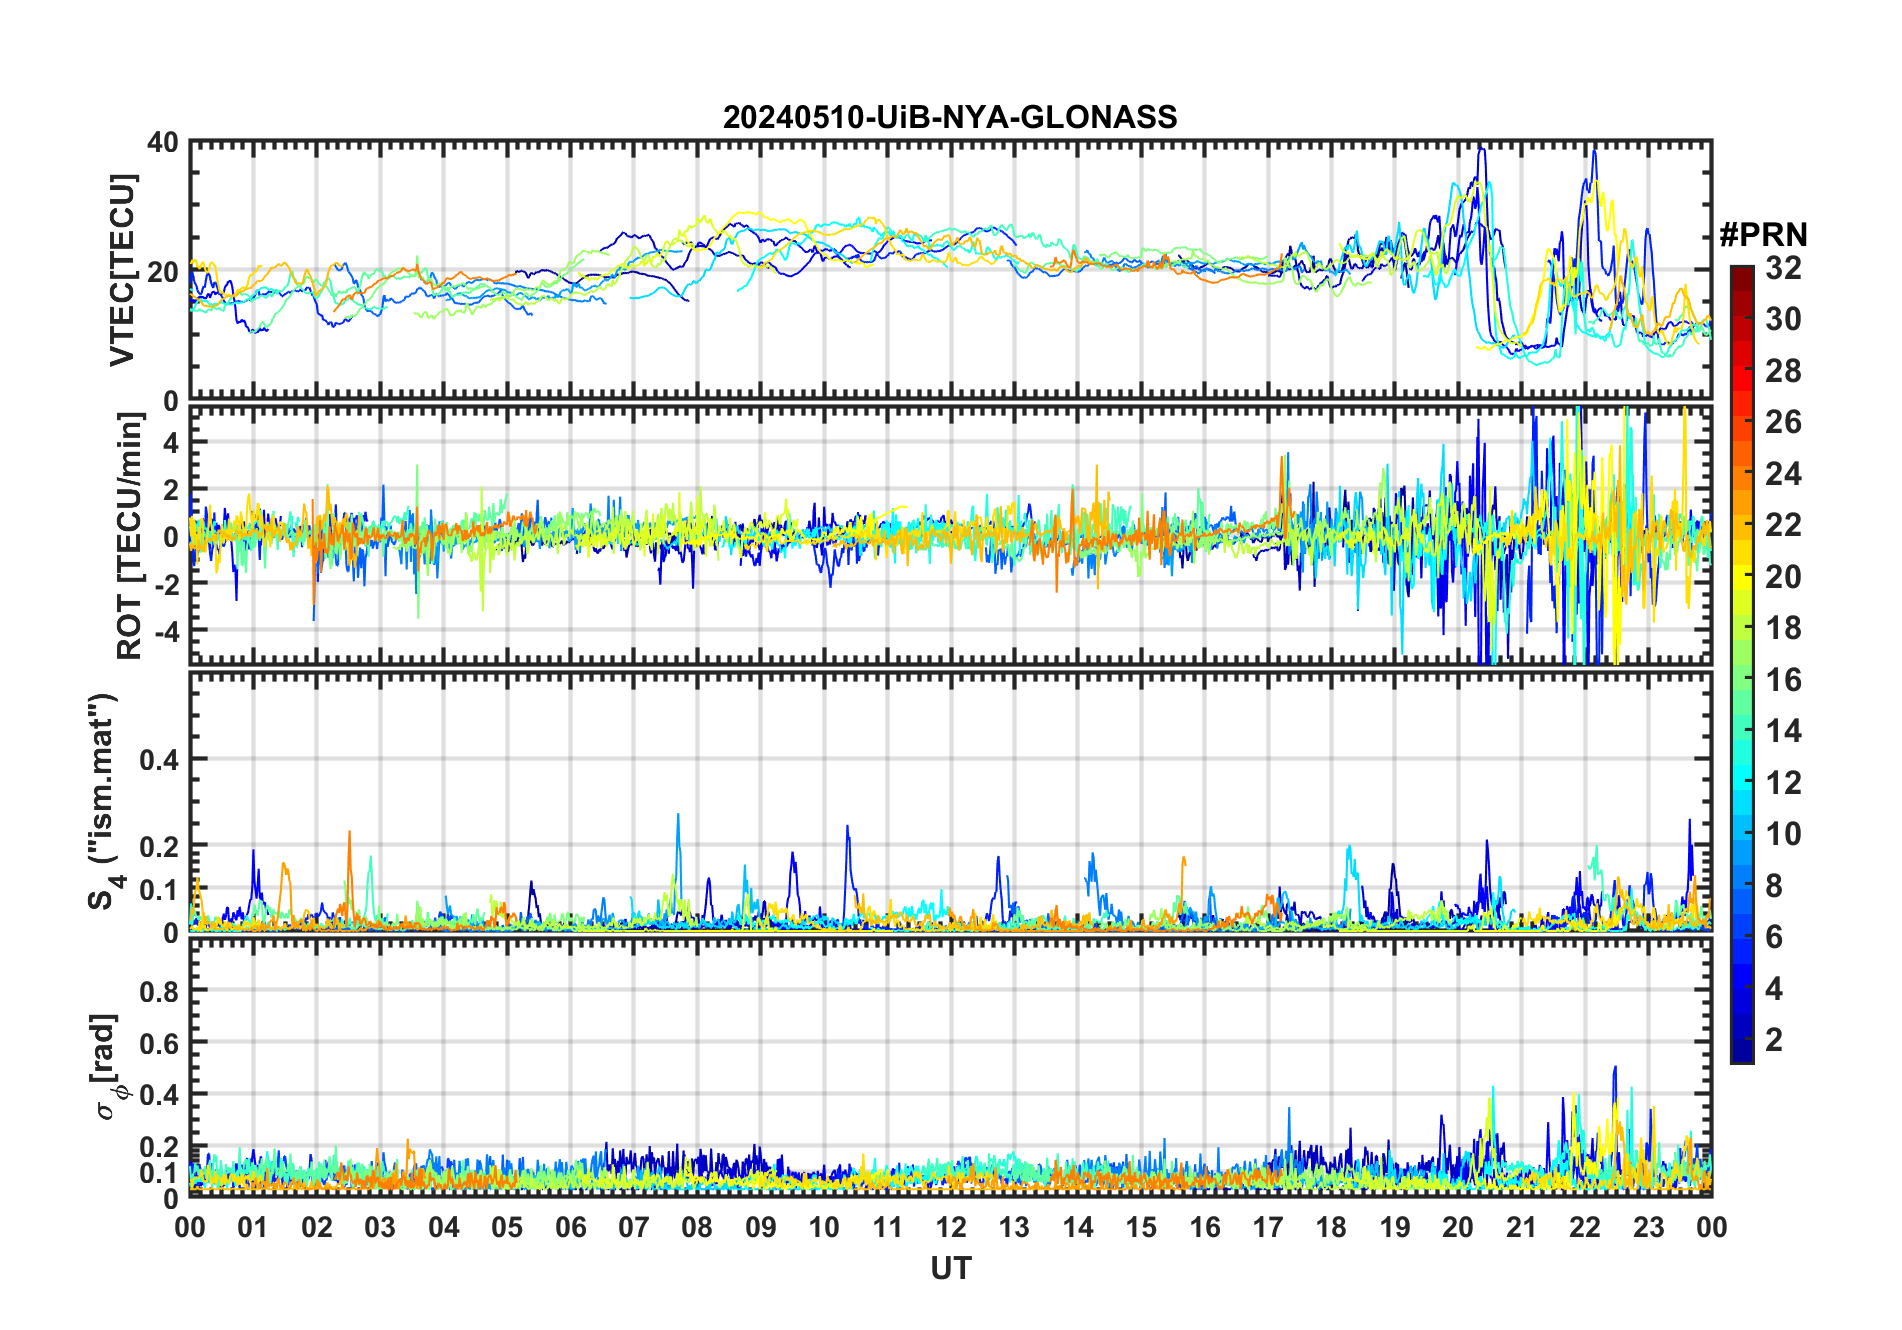
Task: Click colorbar tick label 26
Action: tap(1783, 422)
